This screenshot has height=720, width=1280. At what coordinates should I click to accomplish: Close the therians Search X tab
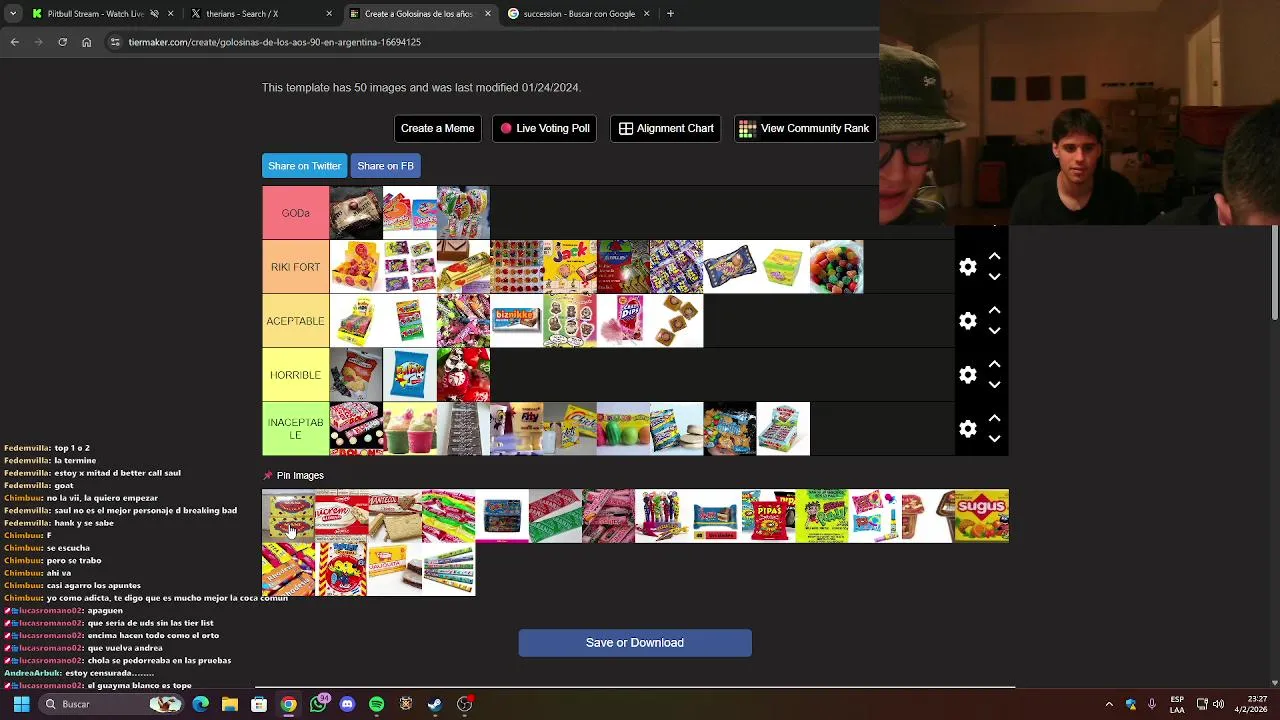tap(329, 14)
